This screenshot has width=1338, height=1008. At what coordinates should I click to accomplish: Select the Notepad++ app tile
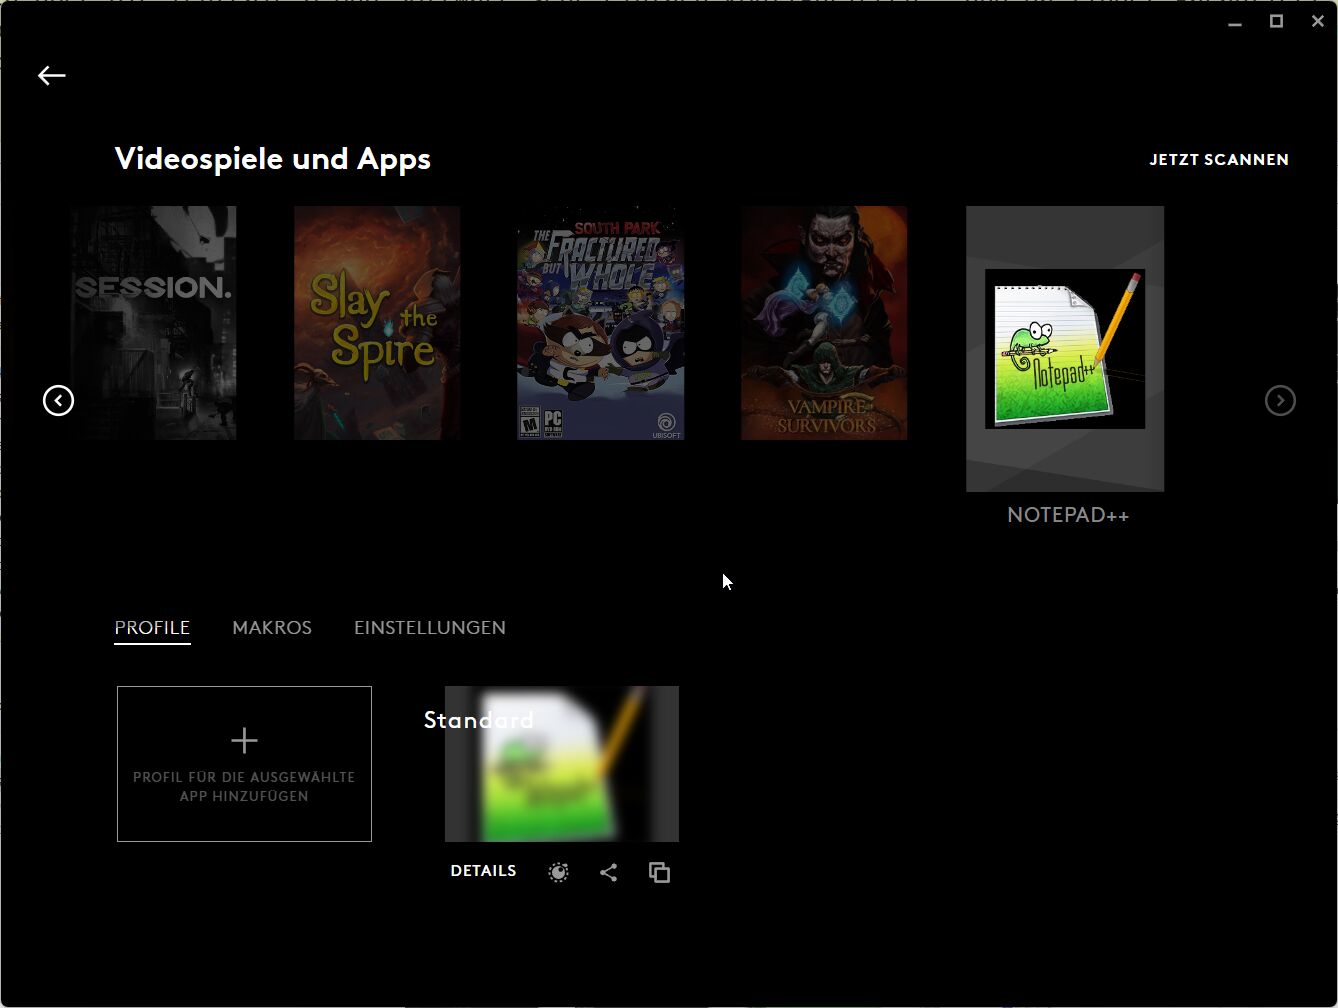coord(1065,349)
